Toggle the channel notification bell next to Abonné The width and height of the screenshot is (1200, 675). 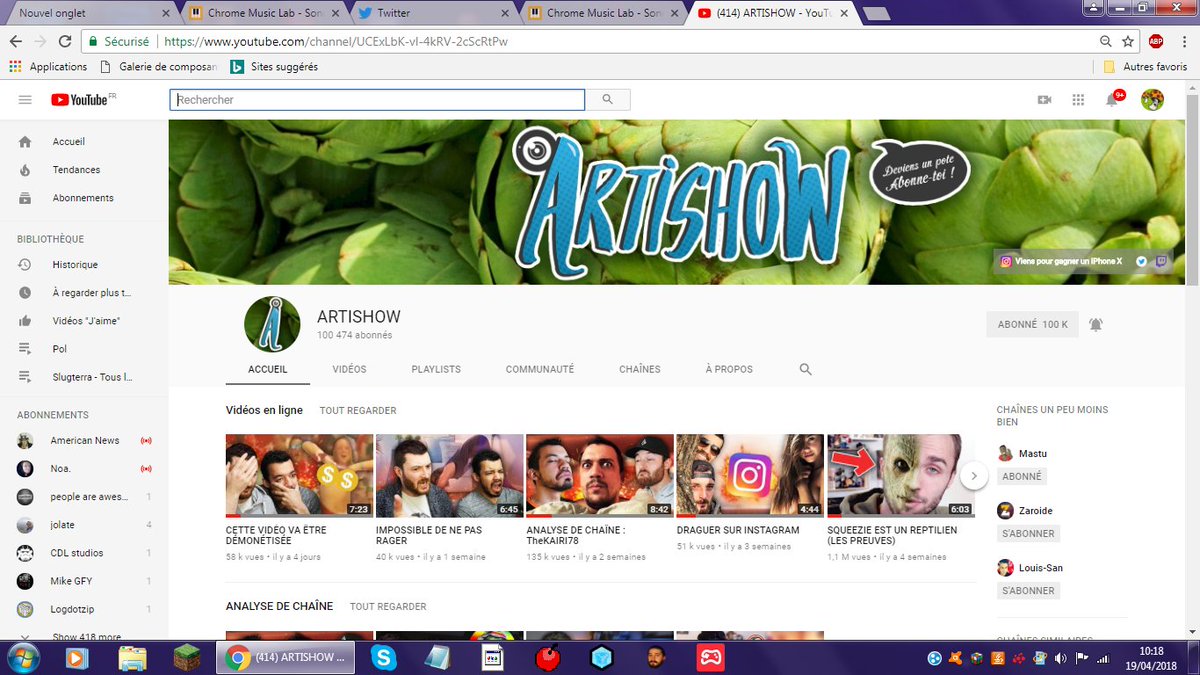pyautogui.click(x=1096, y=324)
